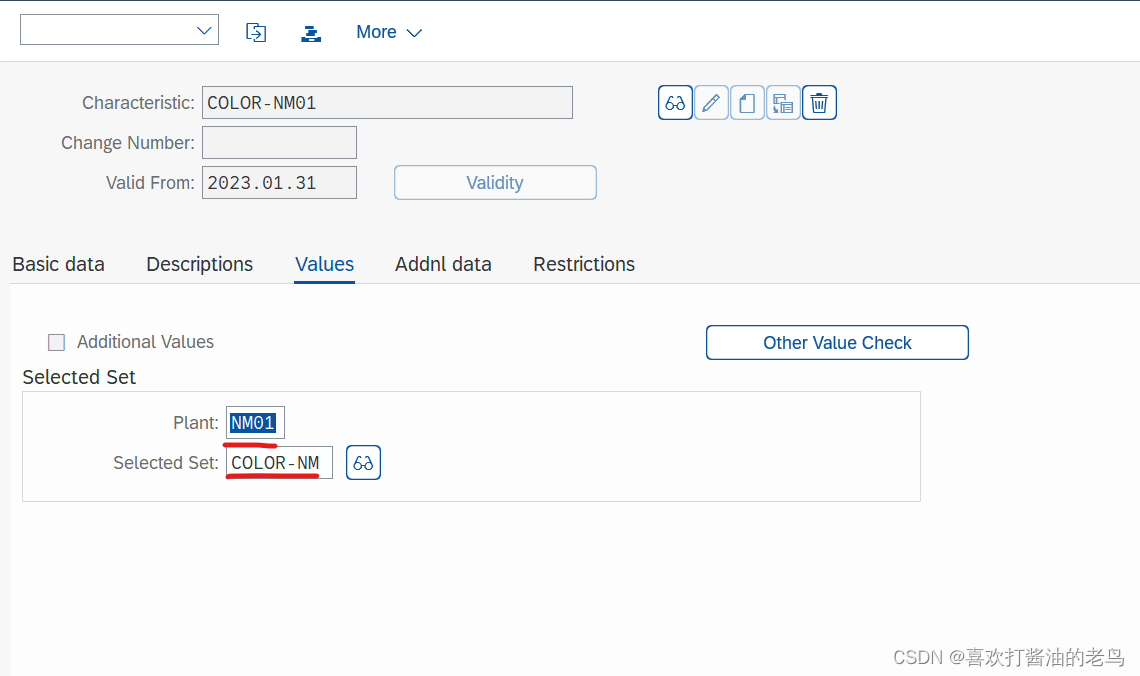Click the trash icon to delete the characteristic

(x=819, y=102)
